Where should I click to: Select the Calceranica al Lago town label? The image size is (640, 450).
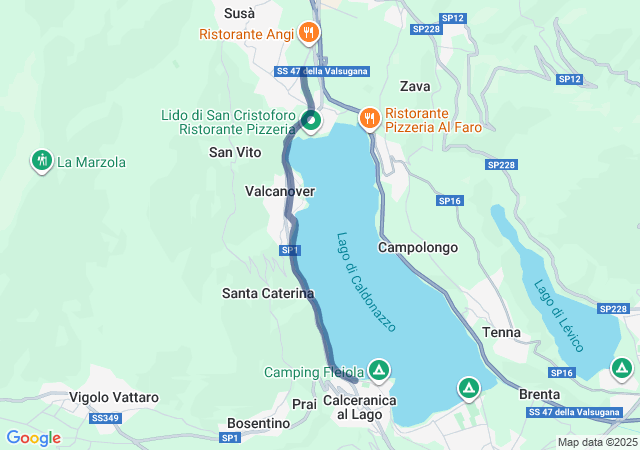coord(360,408)
